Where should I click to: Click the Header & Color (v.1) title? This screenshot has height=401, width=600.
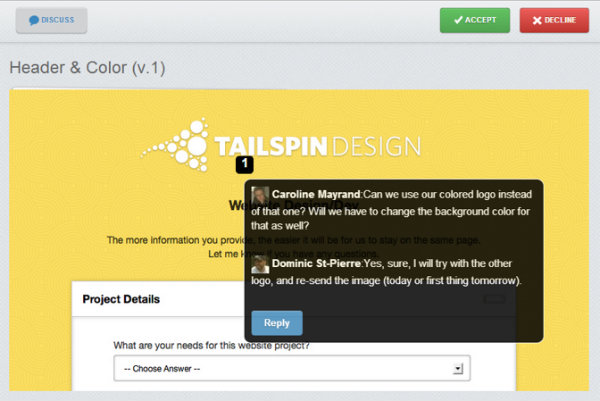coord(87,68)
